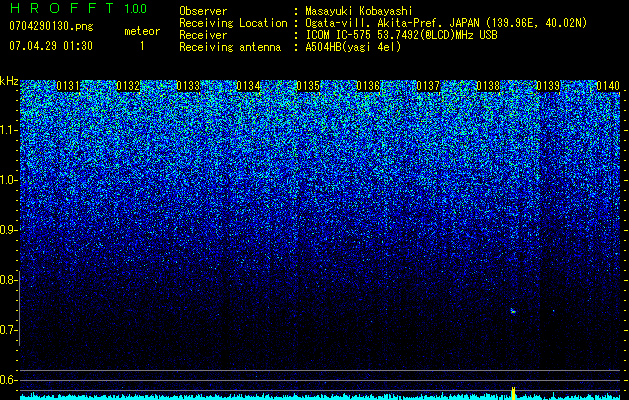Click the HROFFT 1.0.0 title text
The width and height of the screenshot is (629, 400).
pos(78,8)
